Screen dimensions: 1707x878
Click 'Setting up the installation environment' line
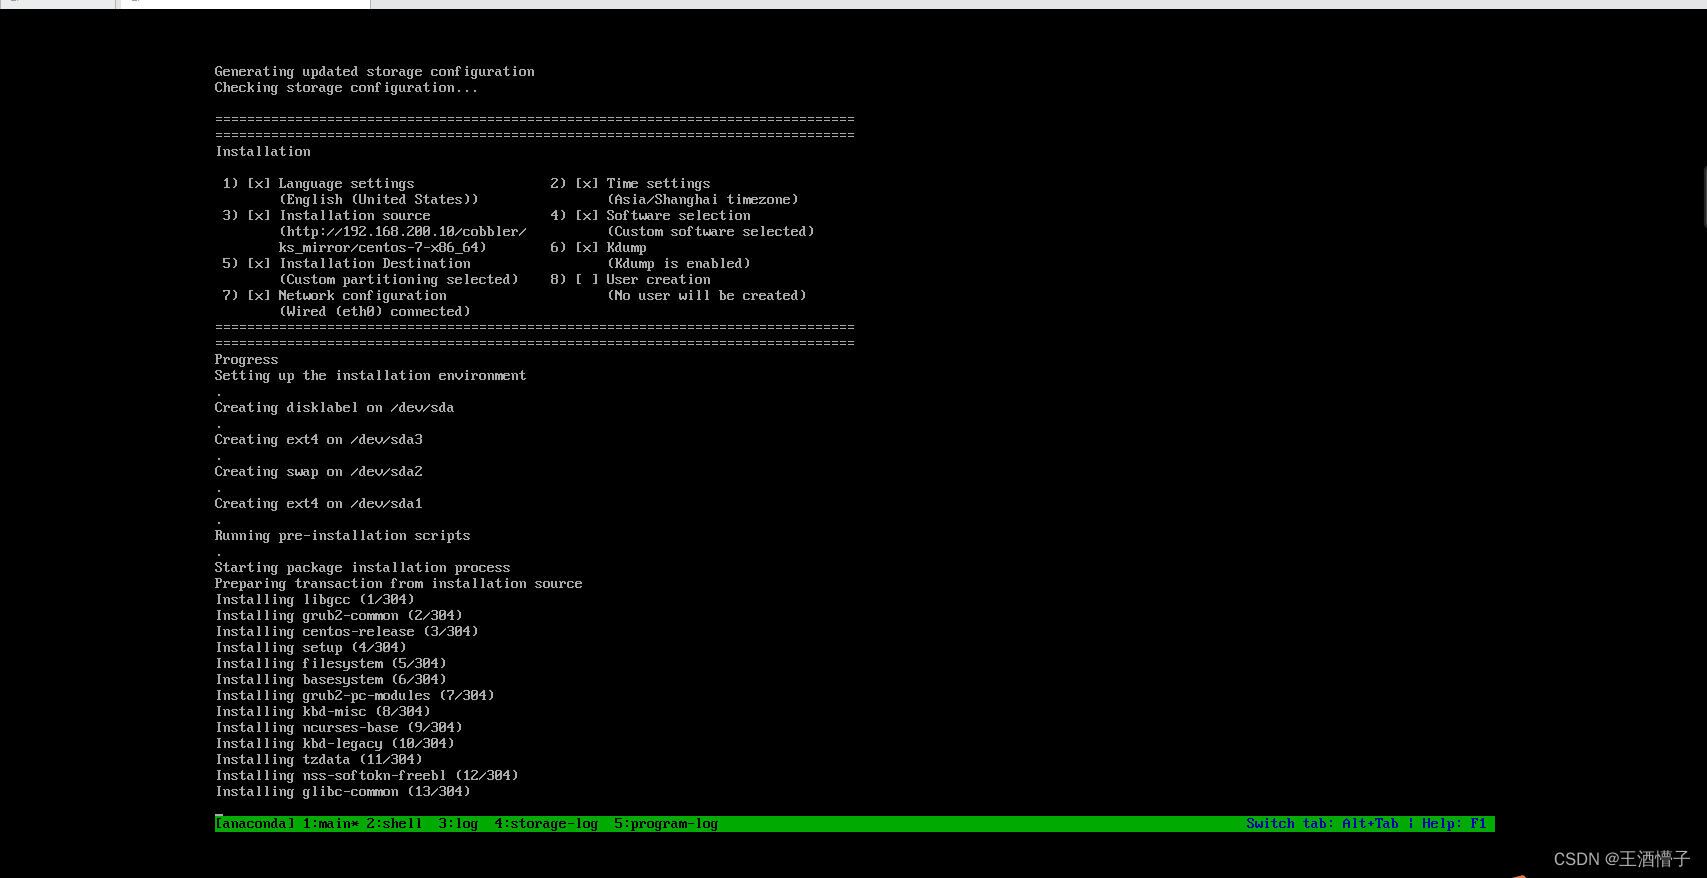[370, 376]
